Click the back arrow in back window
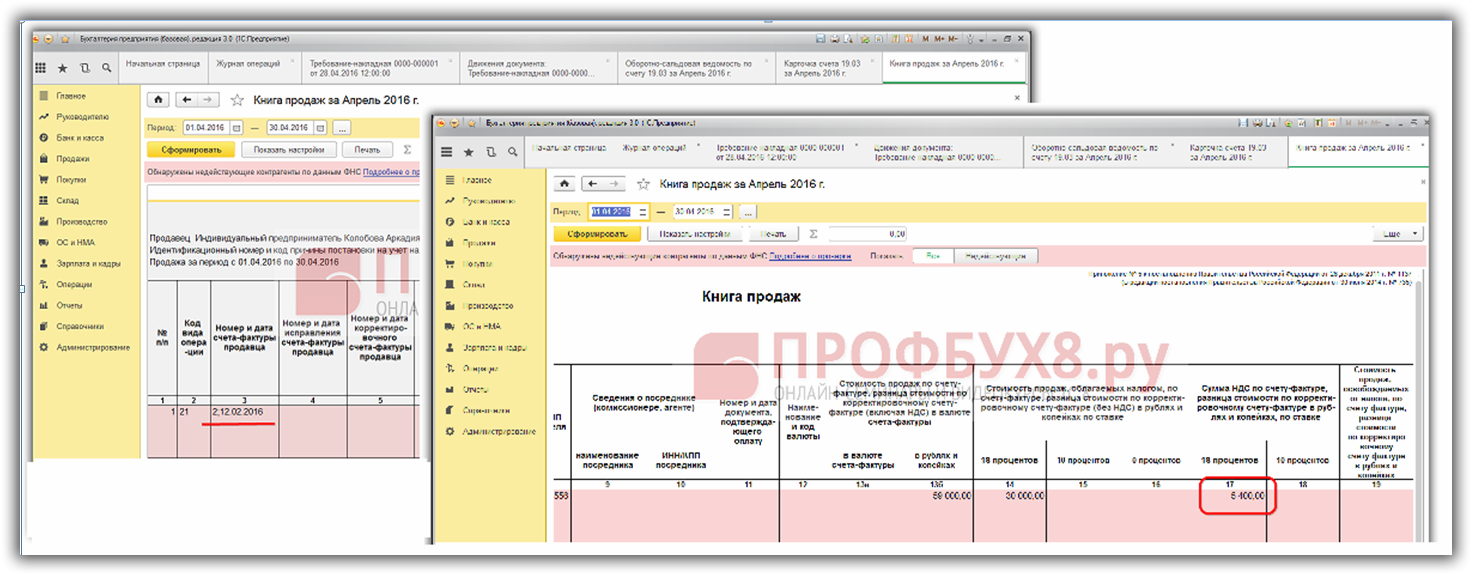The height and width of the screenshot is (575, 1472). coord(186,100)
